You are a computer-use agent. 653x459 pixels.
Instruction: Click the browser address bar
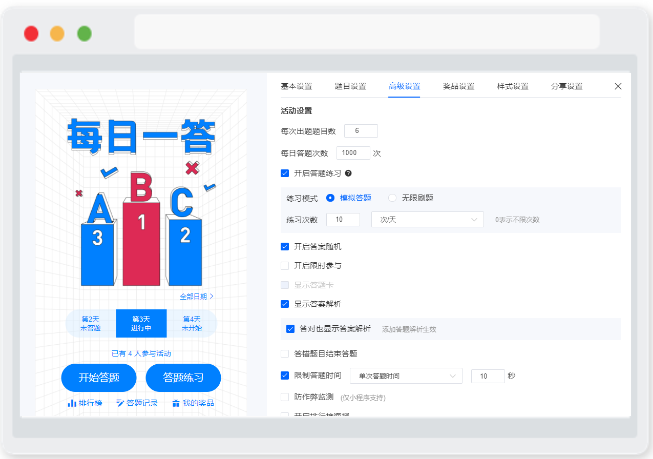point(367,32)
